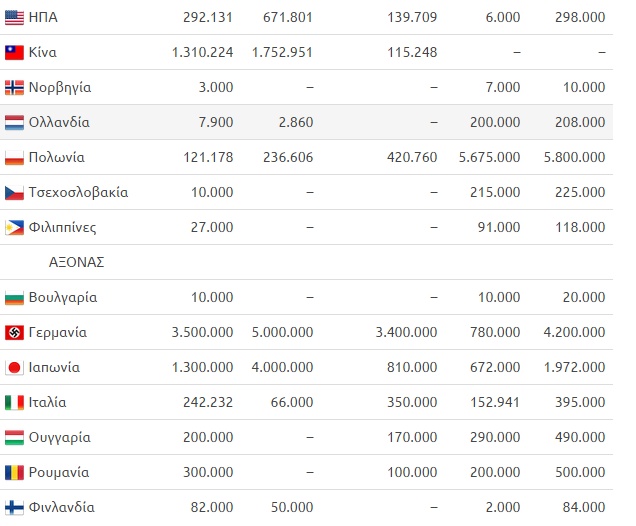636x526 pixels.
Task: Click the Norway flag icon
Action: [14, 87]
